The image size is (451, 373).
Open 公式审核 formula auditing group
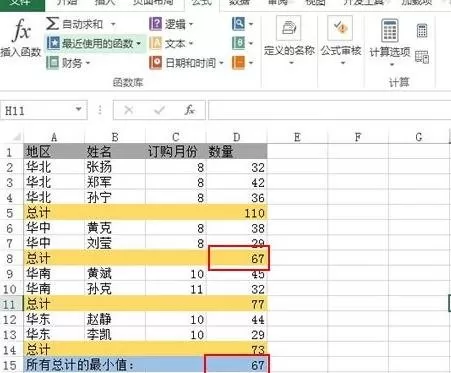point(341,41)
